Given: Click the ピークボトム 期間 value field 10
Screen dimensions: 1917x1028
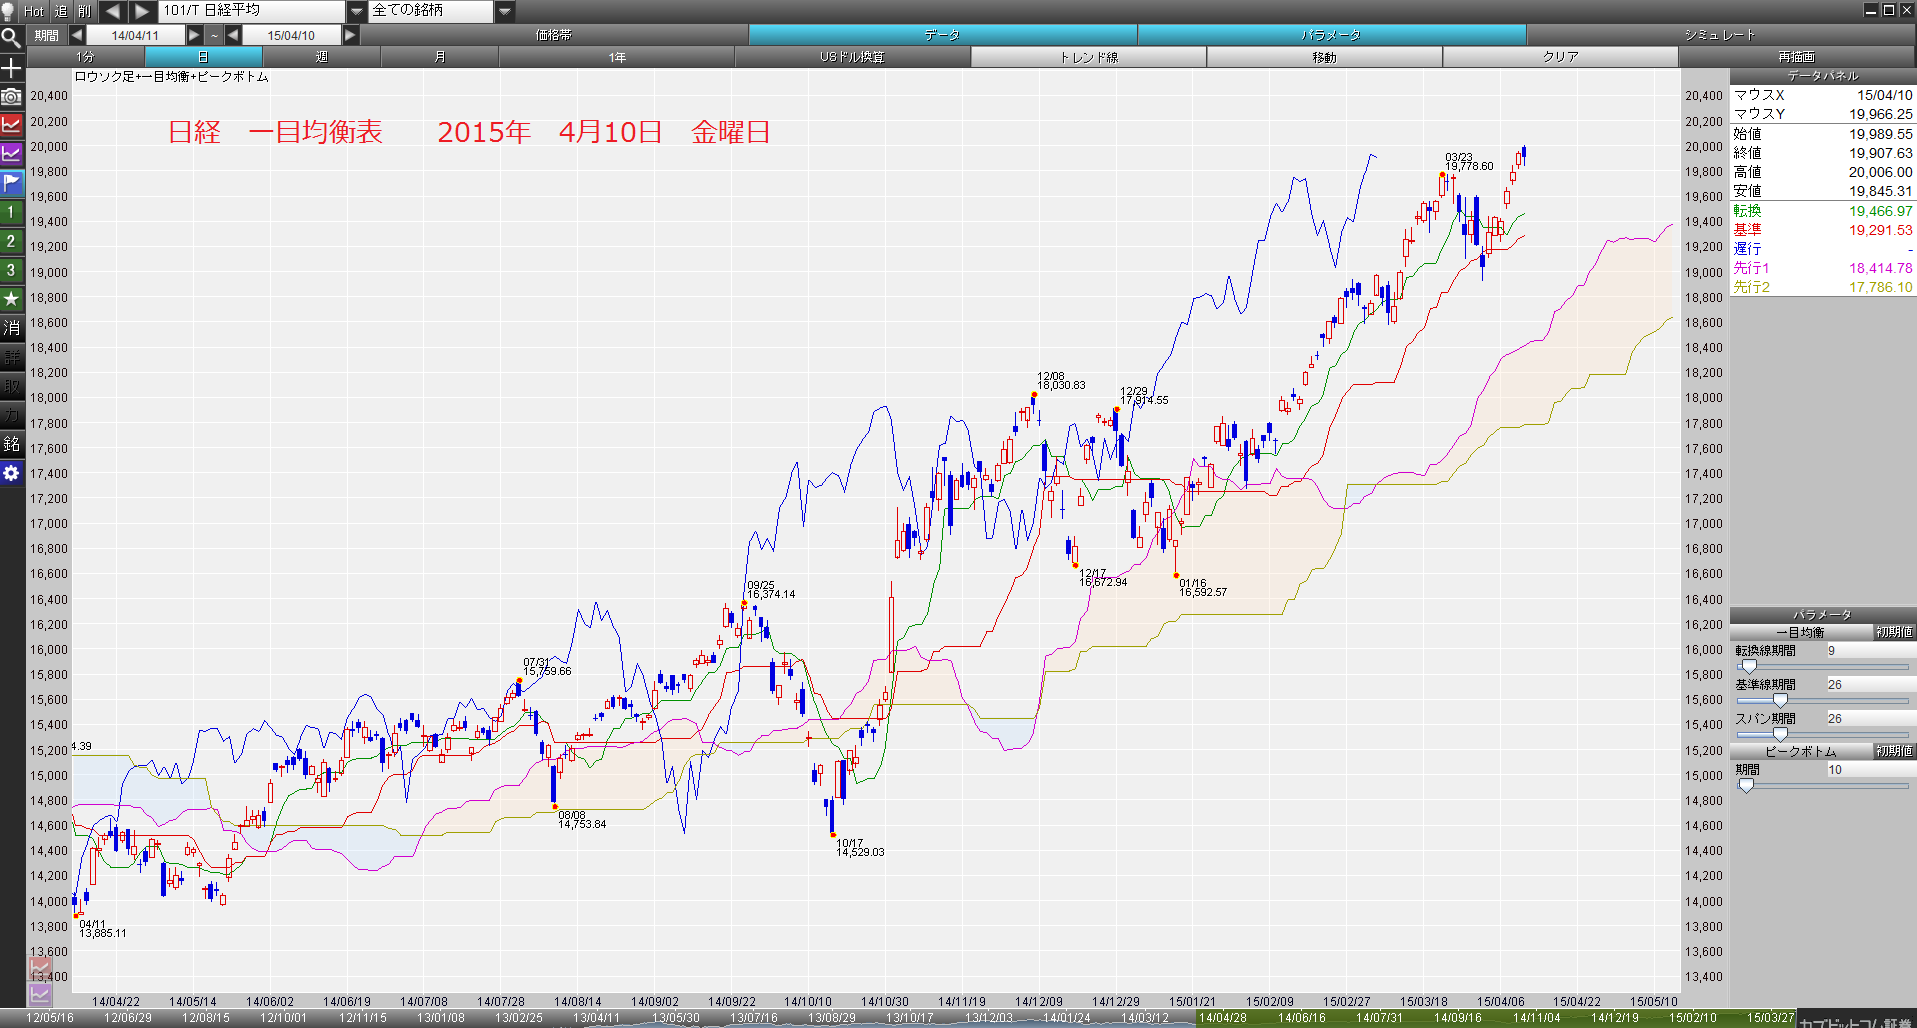Looking at the screenshot, I should coord(1870,769).
